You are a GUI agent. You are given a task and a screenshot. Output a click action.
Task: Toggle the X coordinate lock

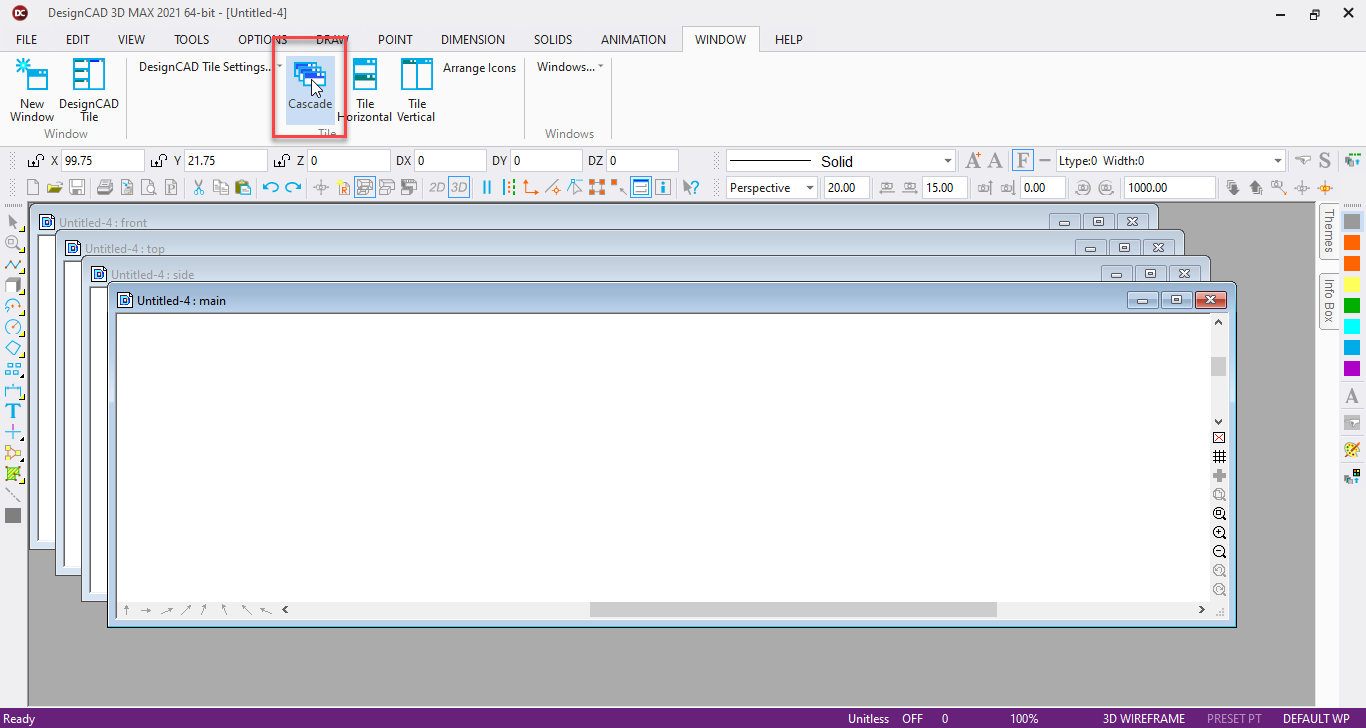click(x=37, y=160)
